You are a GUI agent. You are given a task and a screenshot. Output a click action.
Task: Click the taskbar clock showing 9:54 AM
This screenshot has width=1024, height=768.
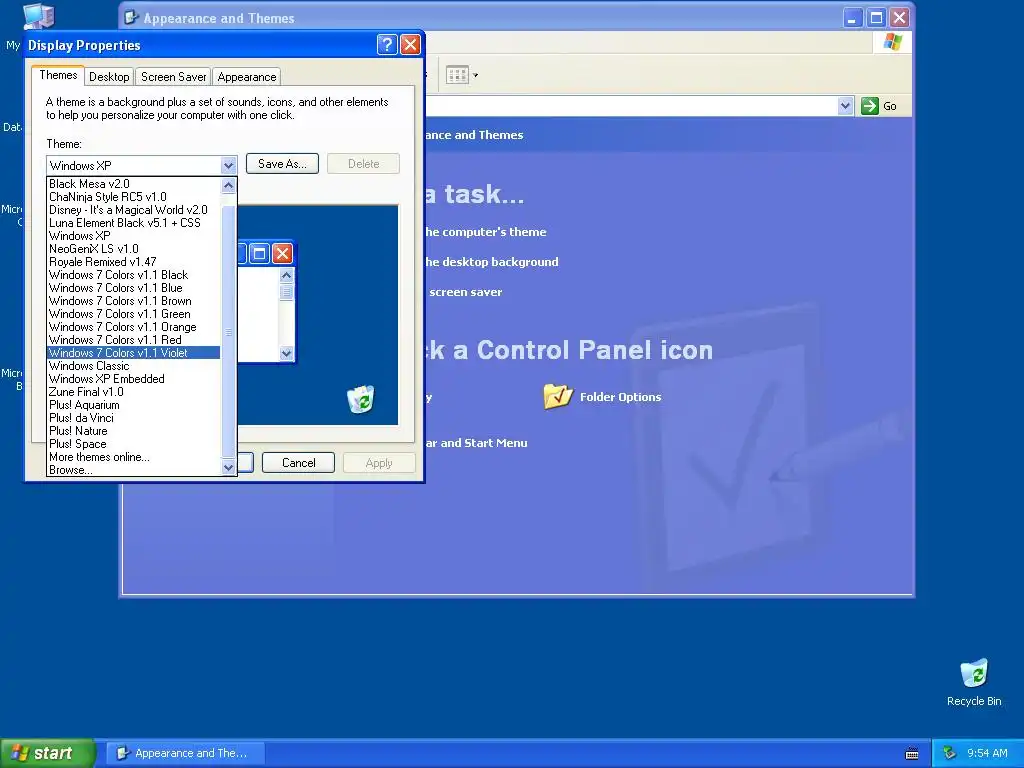click(987, 753)
